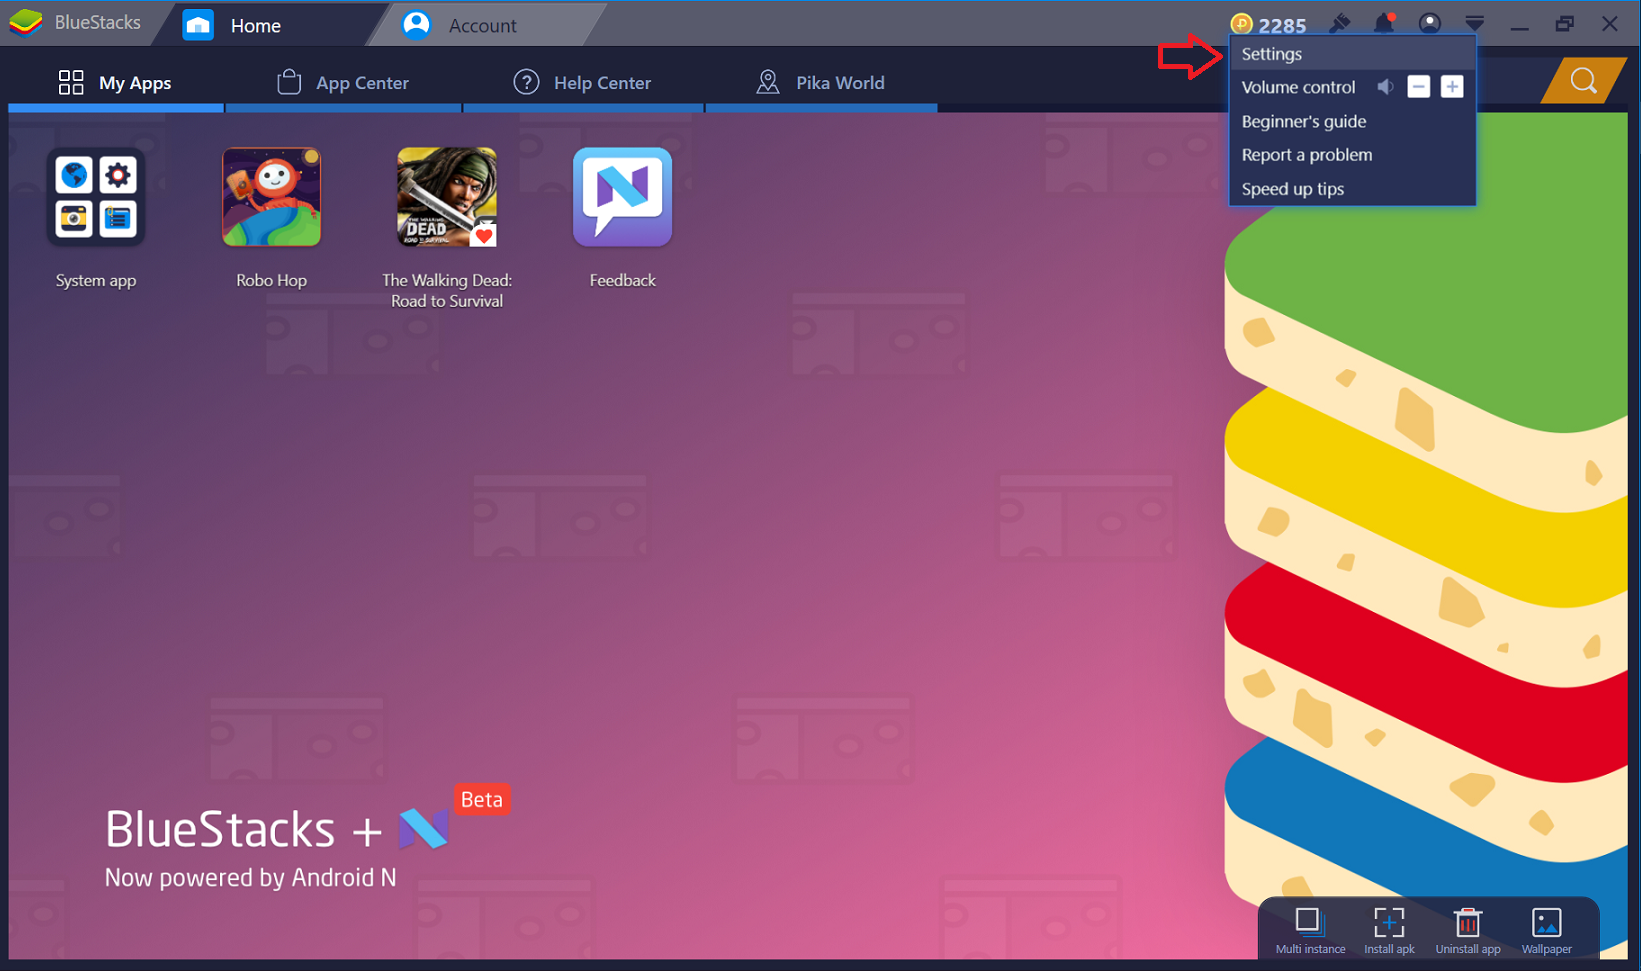The height and width of the screenshot is (971, 1641).
Task: Select the Home window tab
Action: pyautogui.click(x=270, y=25)
